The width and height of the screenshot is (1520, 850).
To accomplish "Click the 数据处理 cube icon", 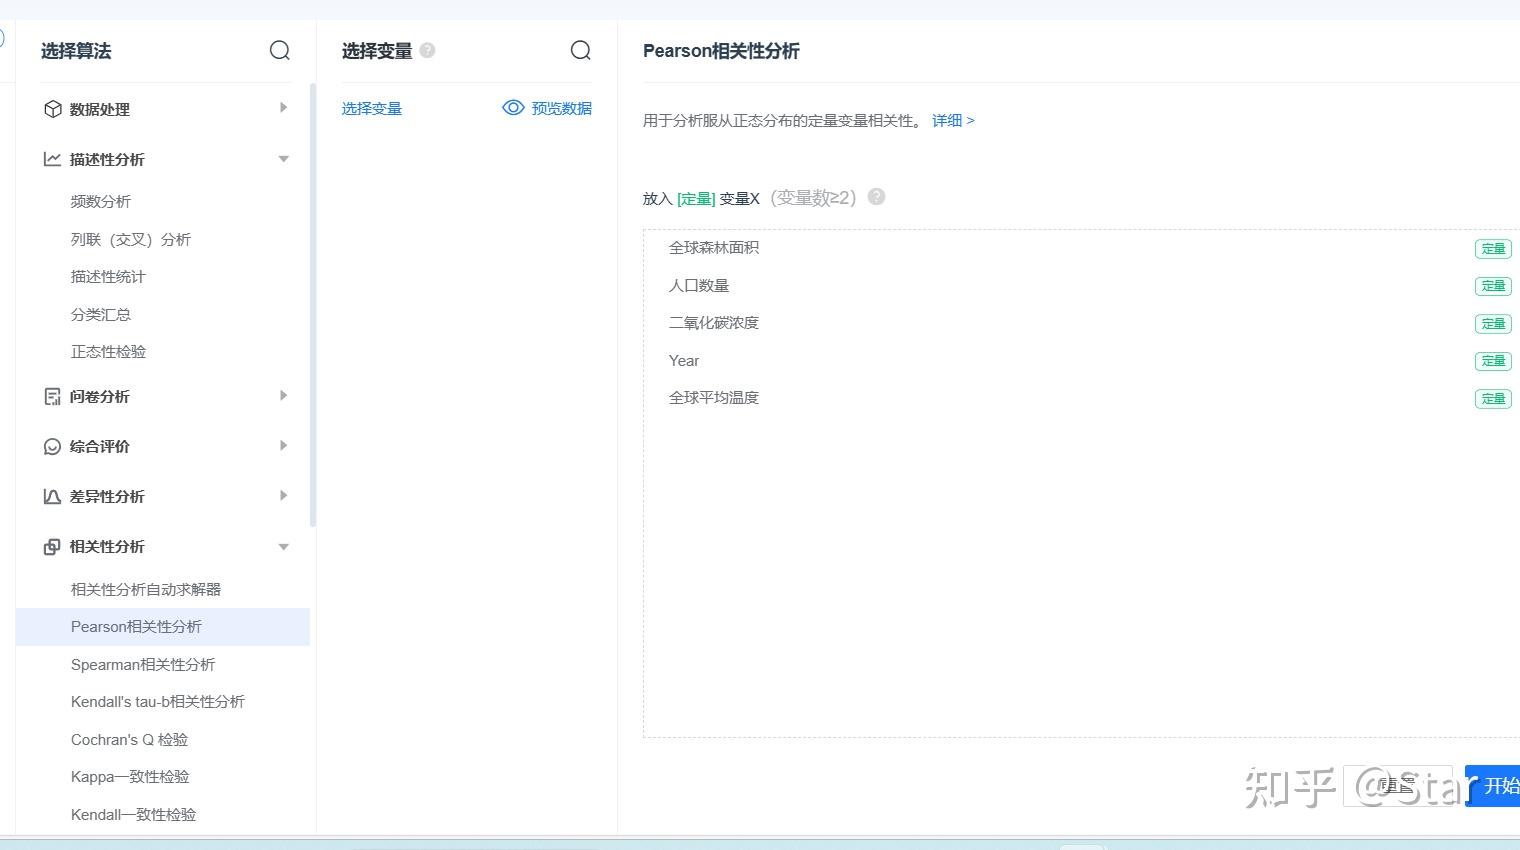I will 53,109.
